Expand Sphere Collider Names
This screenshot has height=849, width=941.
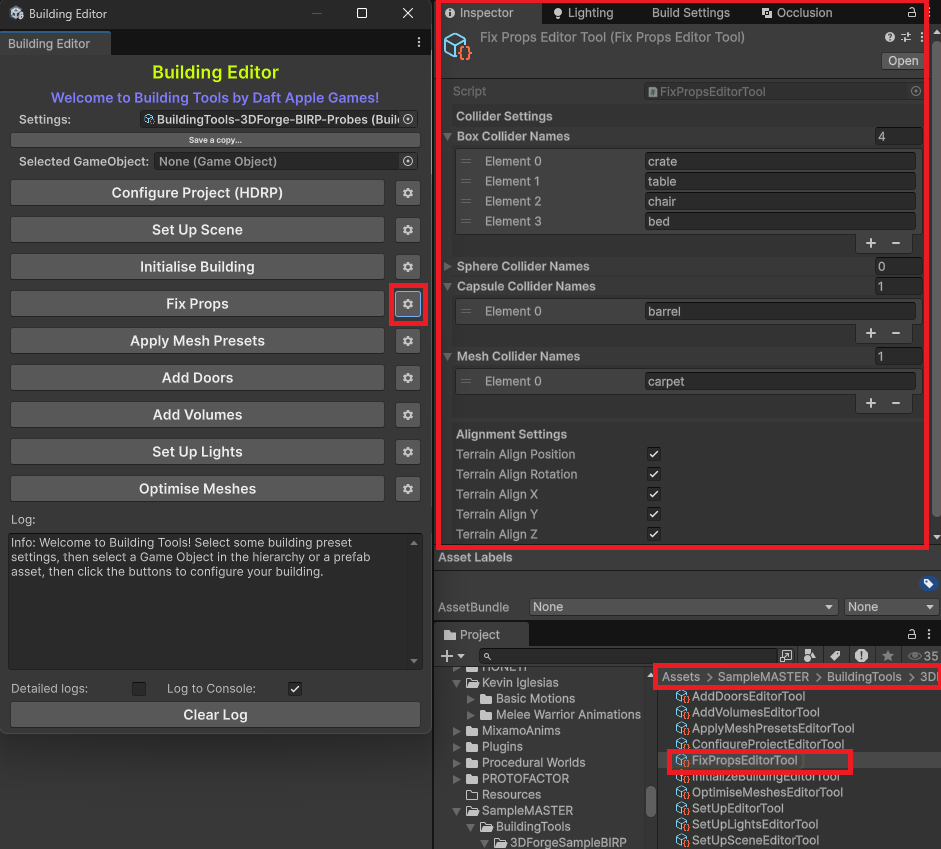[448, 266]
